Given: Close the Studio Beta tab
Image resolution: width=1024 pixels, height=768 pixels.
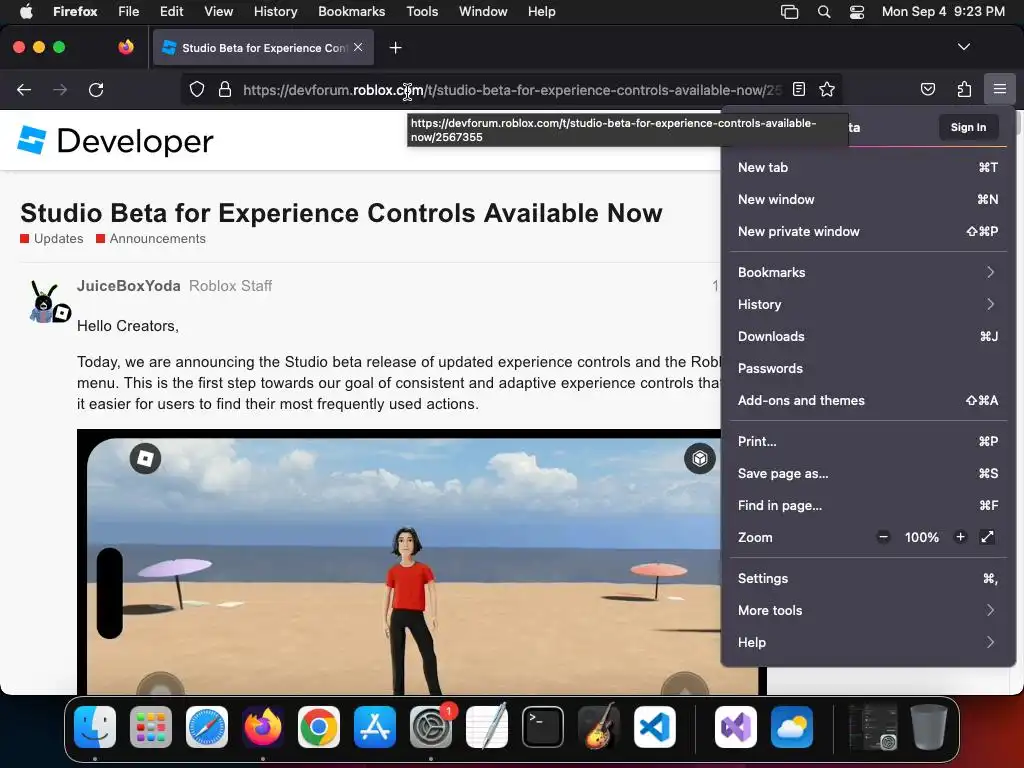Looking at the screenshot, I should tap(358, 47).
